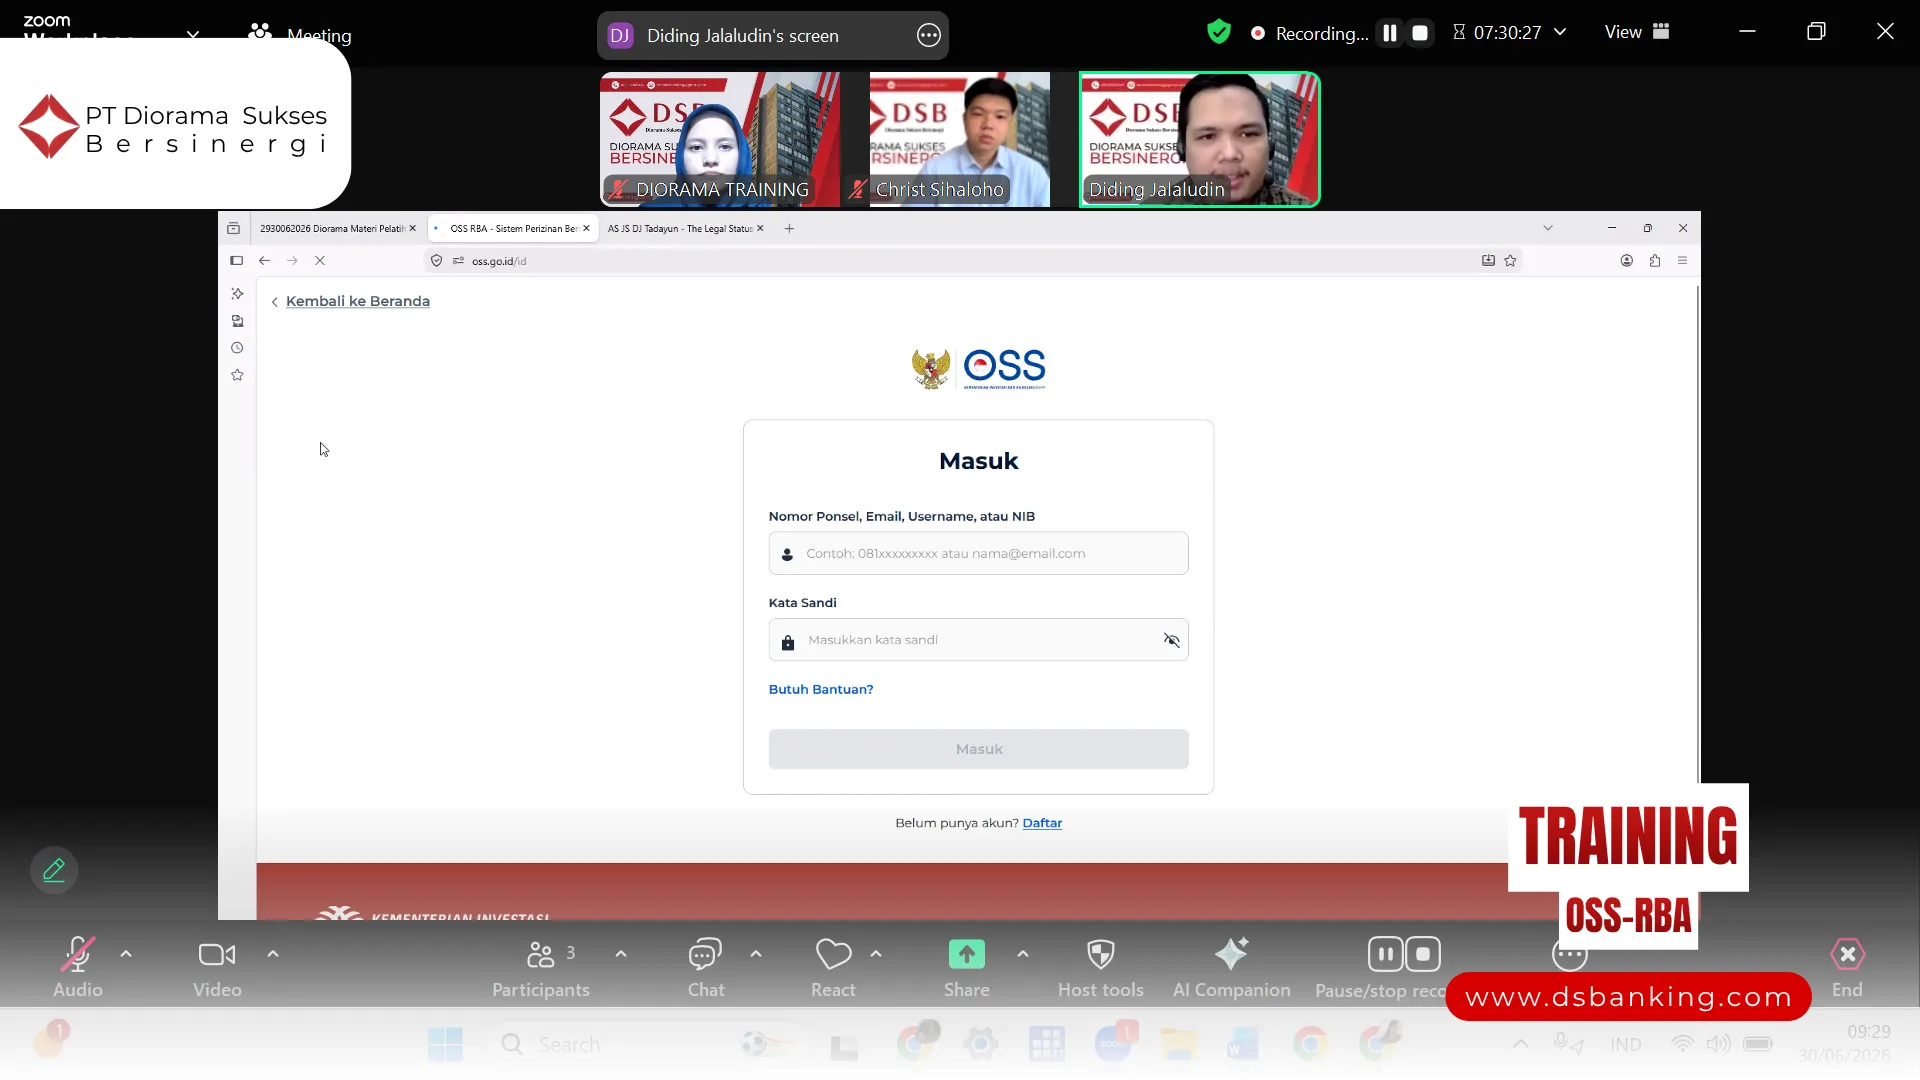Image resolution: width=1920 pixels, height=1080 pixels.
Task: Click the site info shield icon
Action: pyautogui.click(x=436, y=260)
